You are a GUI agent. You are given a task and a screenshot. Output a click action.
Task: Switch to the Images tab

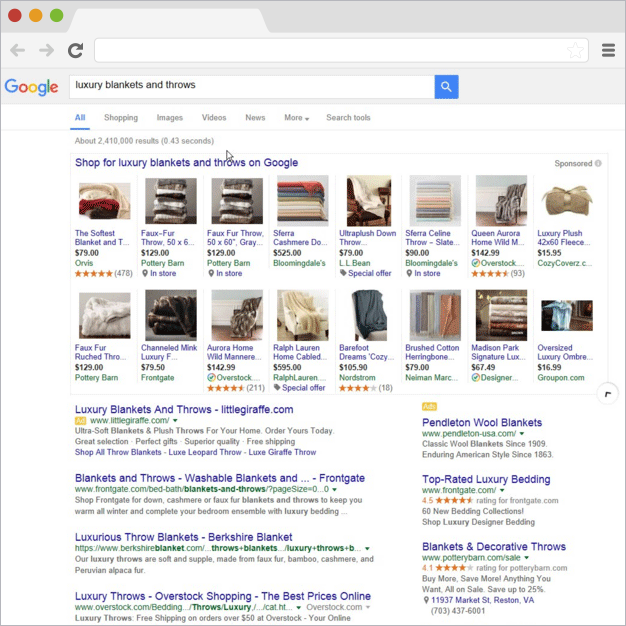tap(170, 118)
